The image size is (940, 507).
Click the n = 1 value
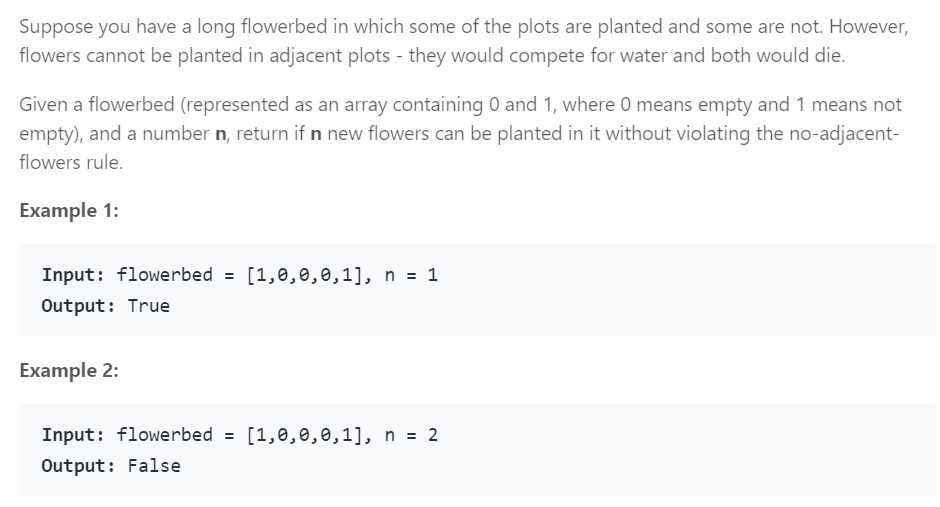coord(411,275)
